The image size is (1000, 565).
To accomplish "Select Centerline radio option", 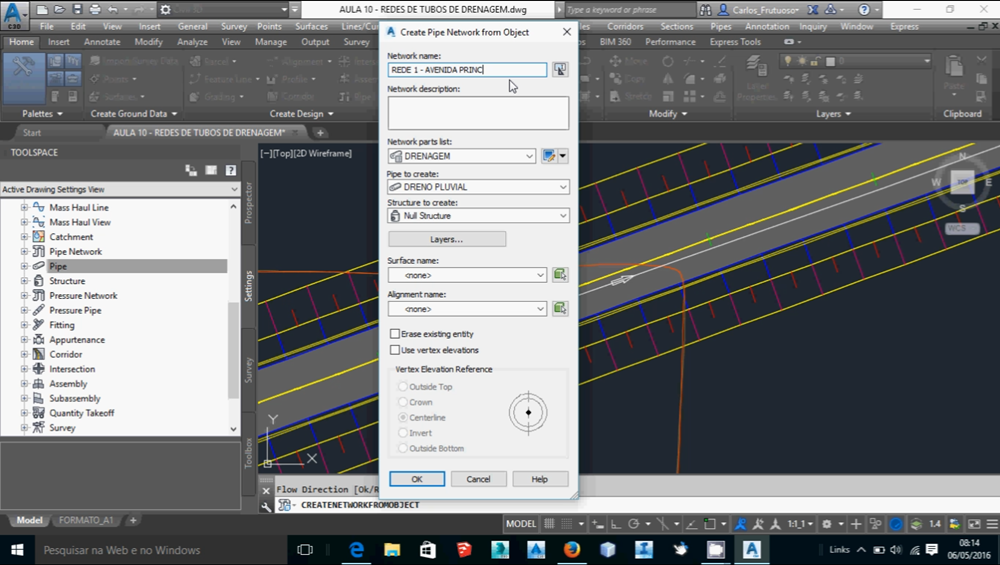I will [402, 417].
